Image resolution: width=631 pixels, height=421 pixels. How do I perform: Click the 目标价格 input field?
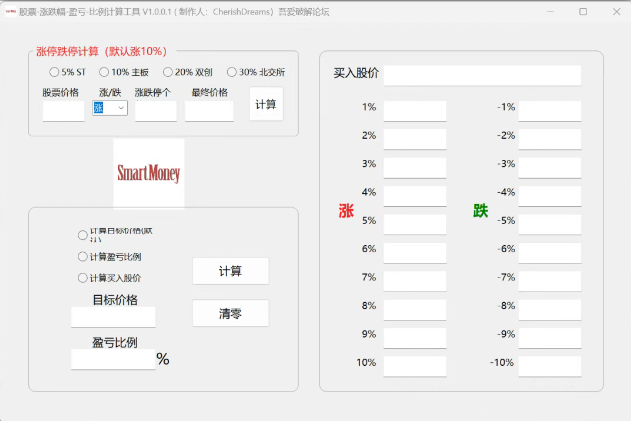click(x=113, y=317)
